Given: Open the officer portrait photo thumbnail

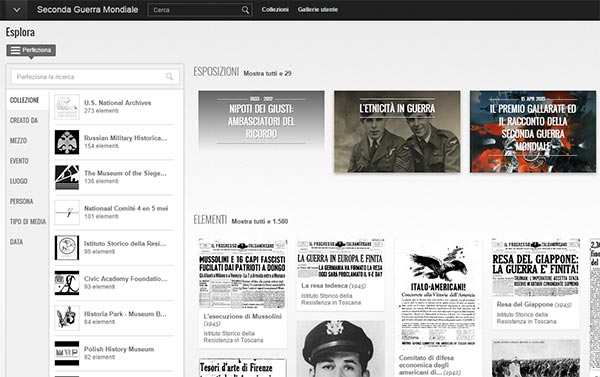Looking at the screenshot, I should (340, 349).
